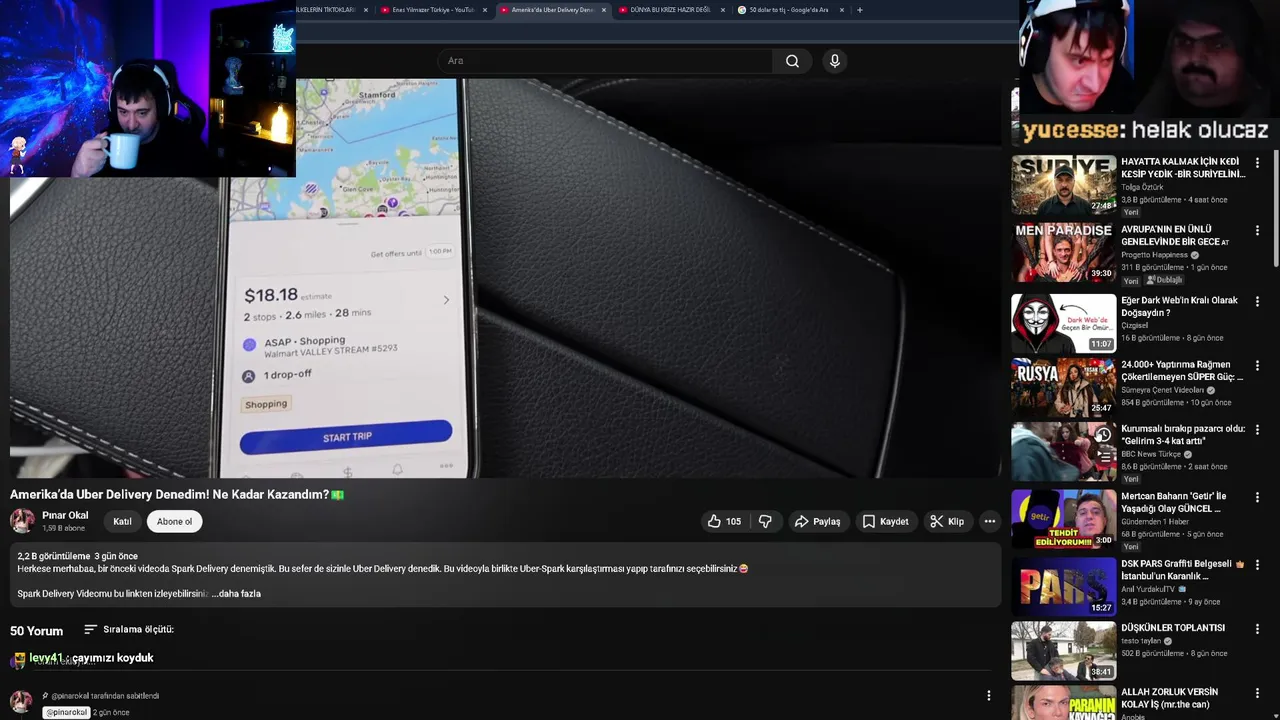Open Pınar Okal channel avatar

tap(22, 521)
